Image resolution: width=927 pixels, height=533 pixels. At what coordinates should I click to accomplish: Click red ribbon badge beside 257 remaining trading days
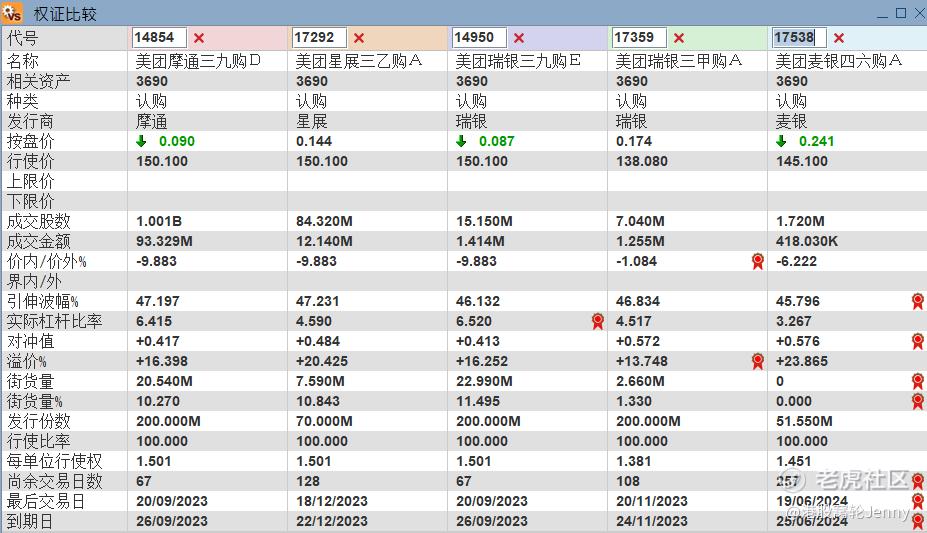click(918, 482)
